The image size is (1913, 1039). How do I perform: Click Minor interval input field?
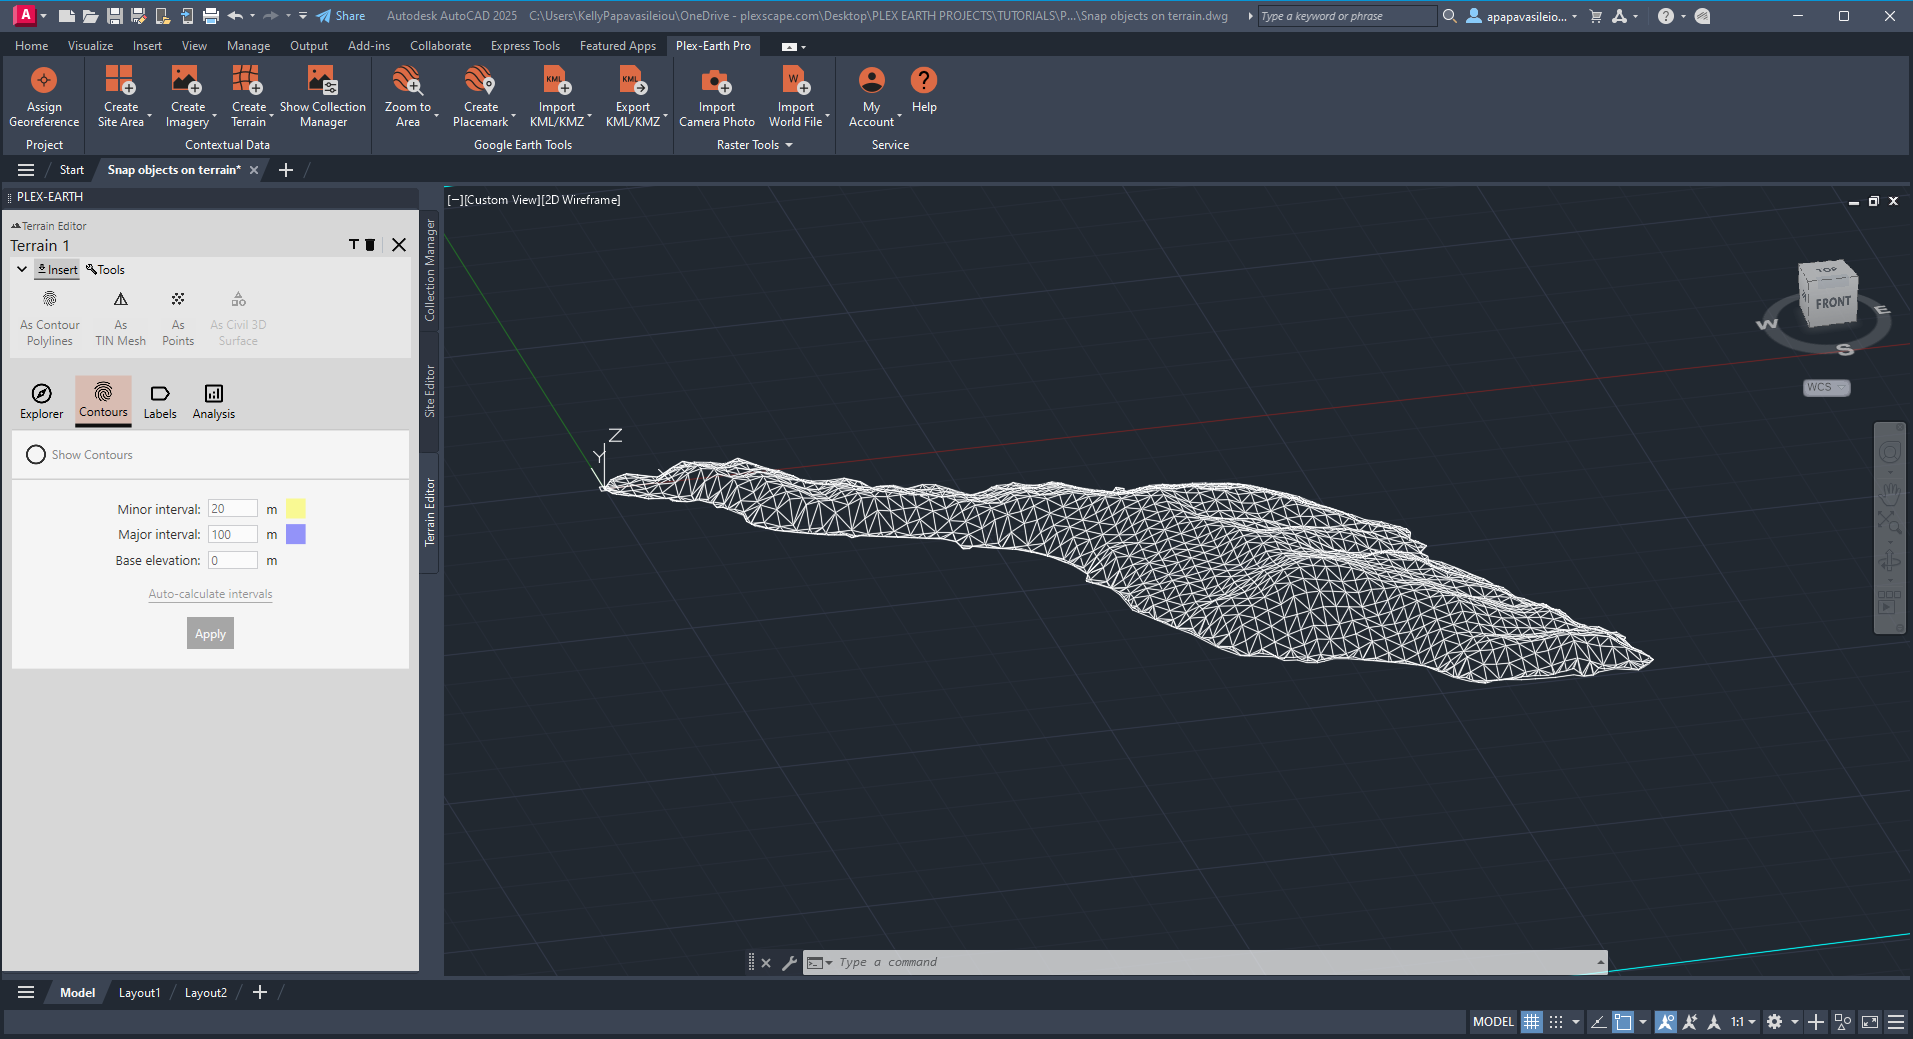click(x=232, y=509)
